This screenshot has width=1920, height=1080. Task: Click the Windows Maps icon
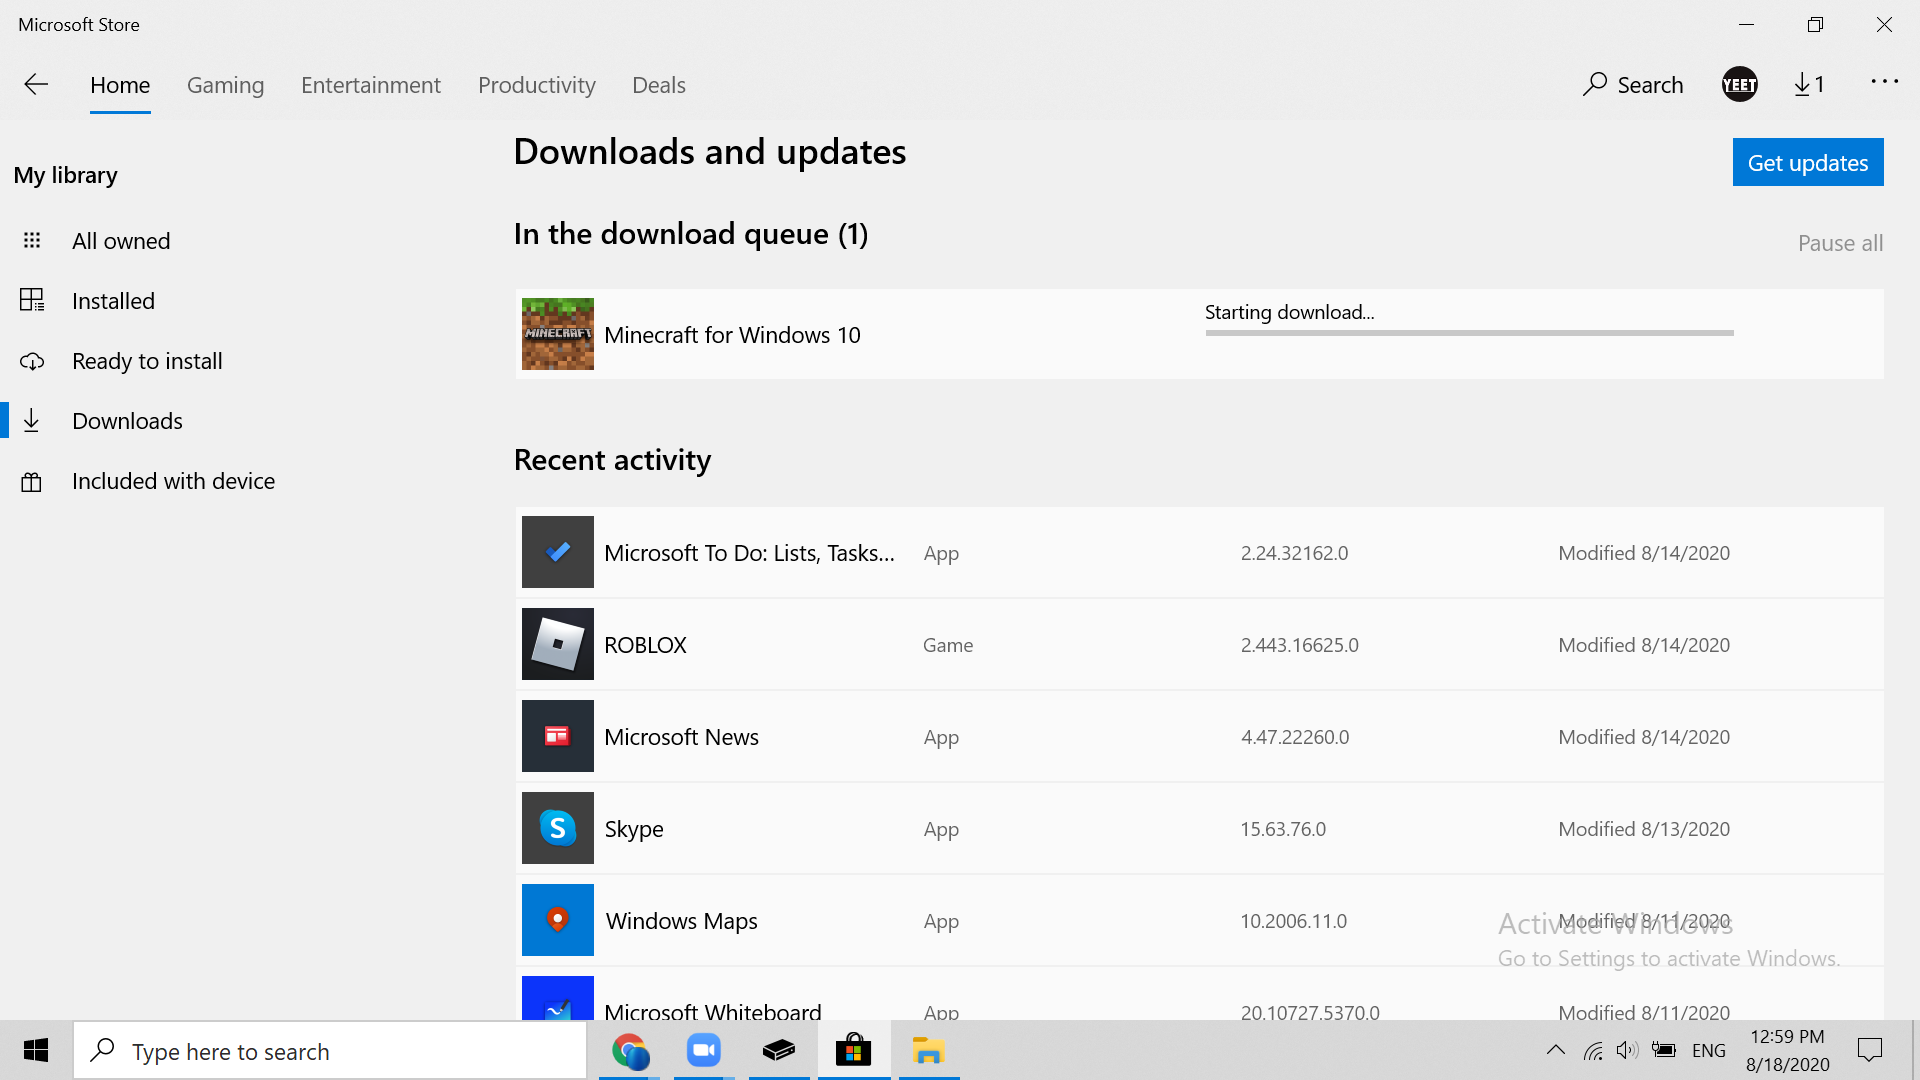(557, 920)
